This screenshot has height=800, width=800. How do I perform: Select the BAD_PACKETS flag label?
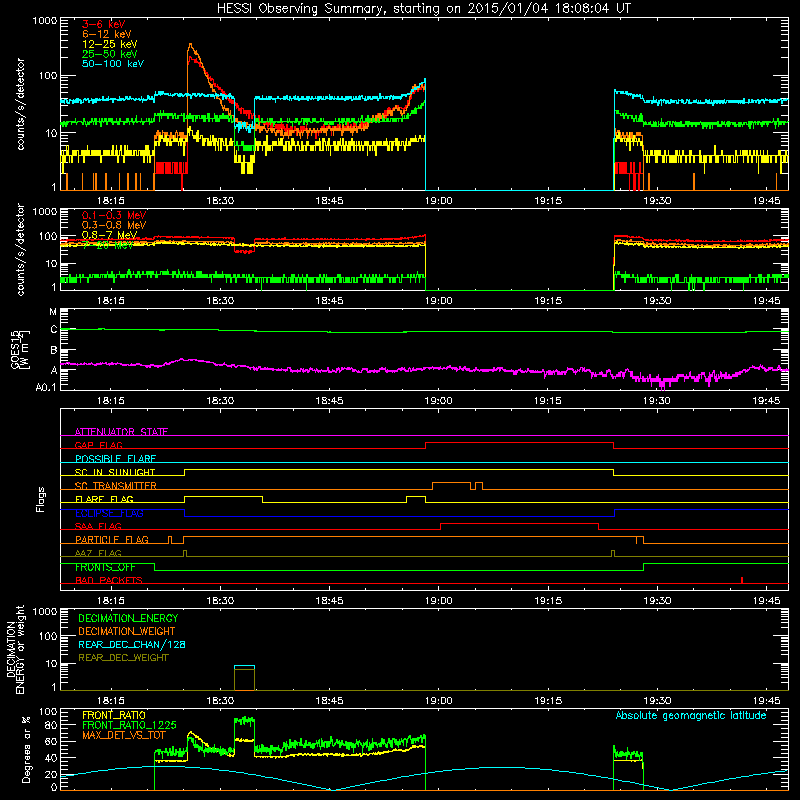point(109,580)
